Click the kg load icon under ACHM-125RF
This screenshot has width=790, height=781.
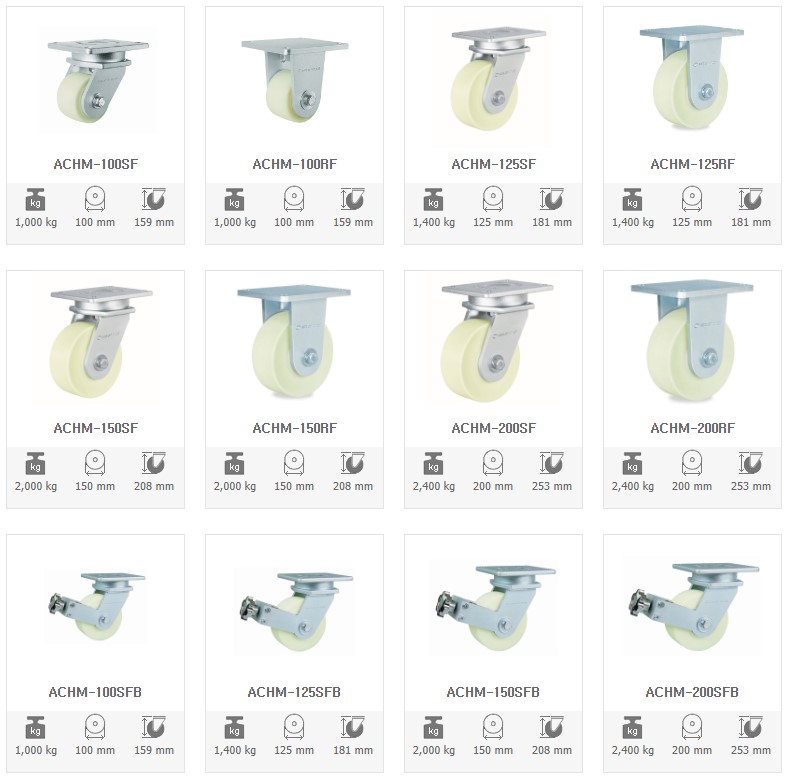pos(632,200)
